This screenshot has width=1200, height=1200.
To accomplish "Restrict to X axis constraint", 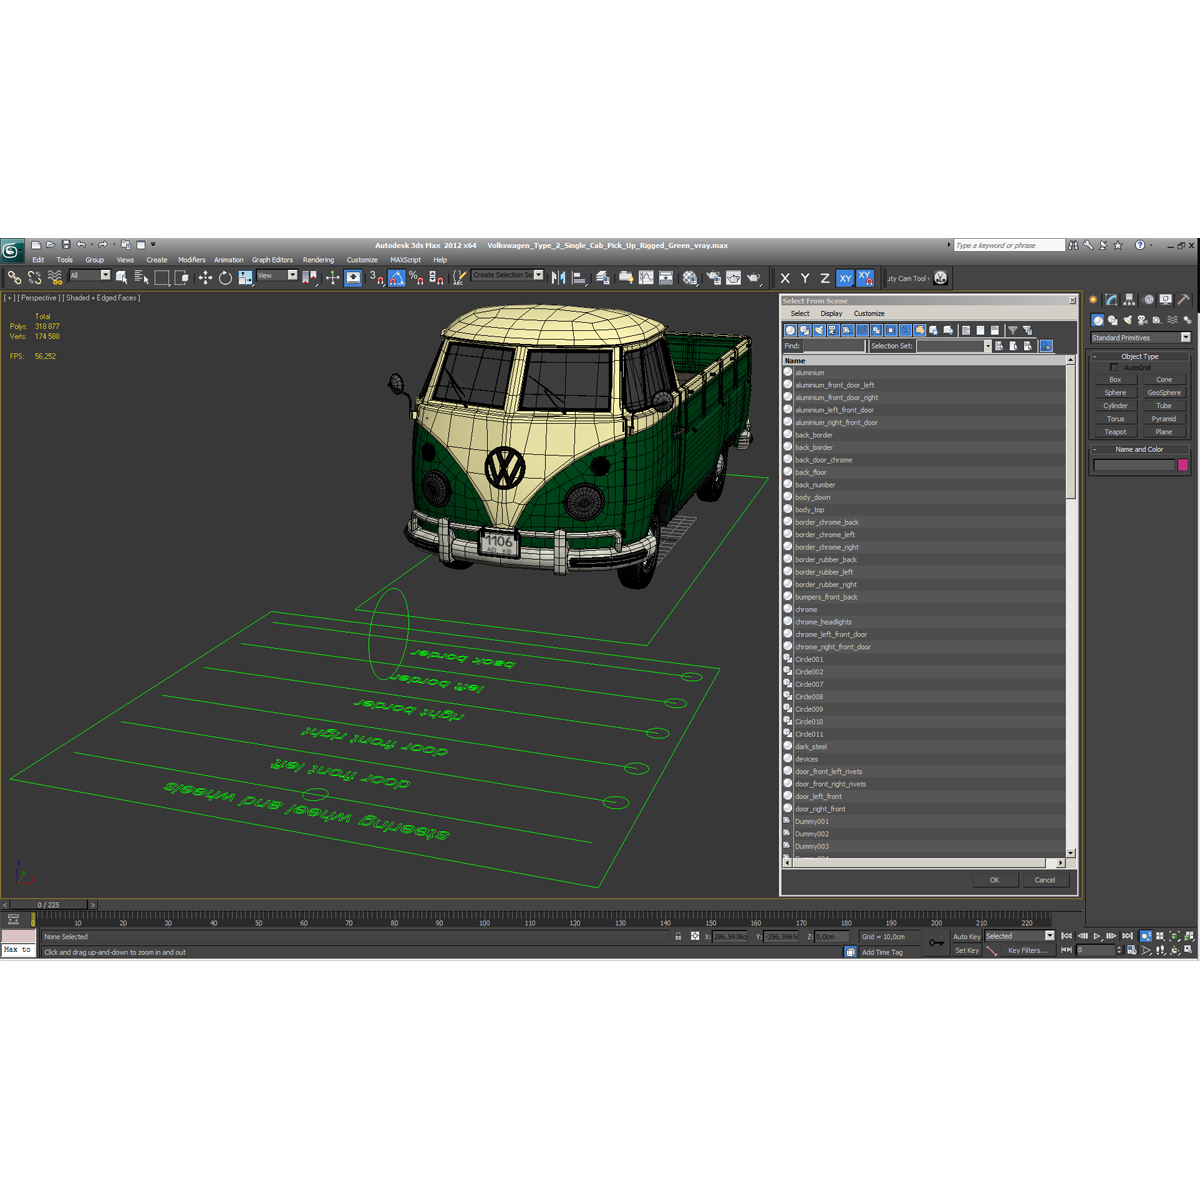I will [x=785, y=278].
